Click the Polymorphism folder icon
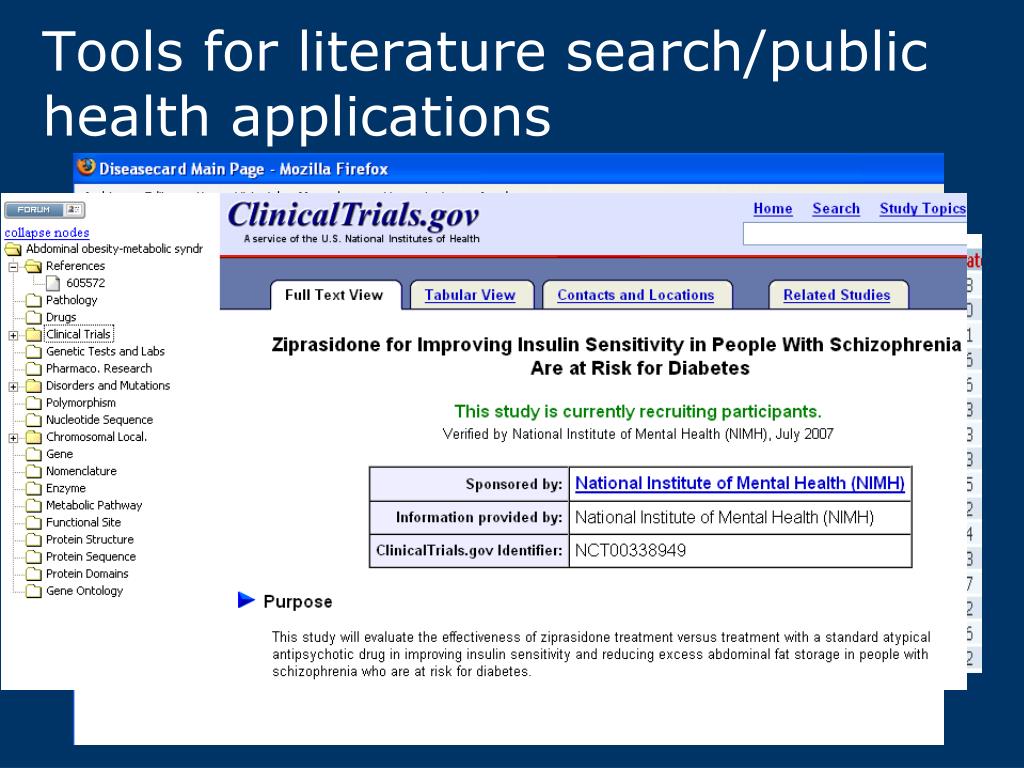The image size is (1024, 768). 33,403
